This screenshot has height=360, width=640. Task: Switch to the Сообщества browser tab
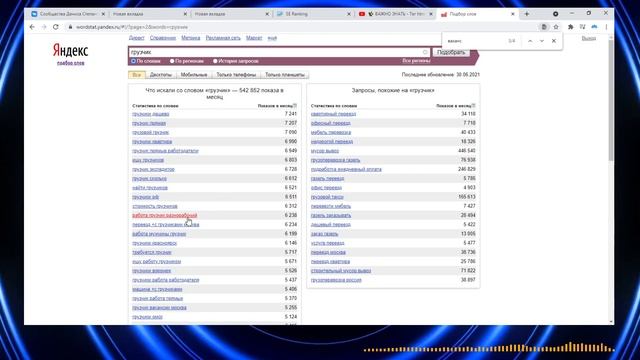pyautogui.click(x=67, y=14)
